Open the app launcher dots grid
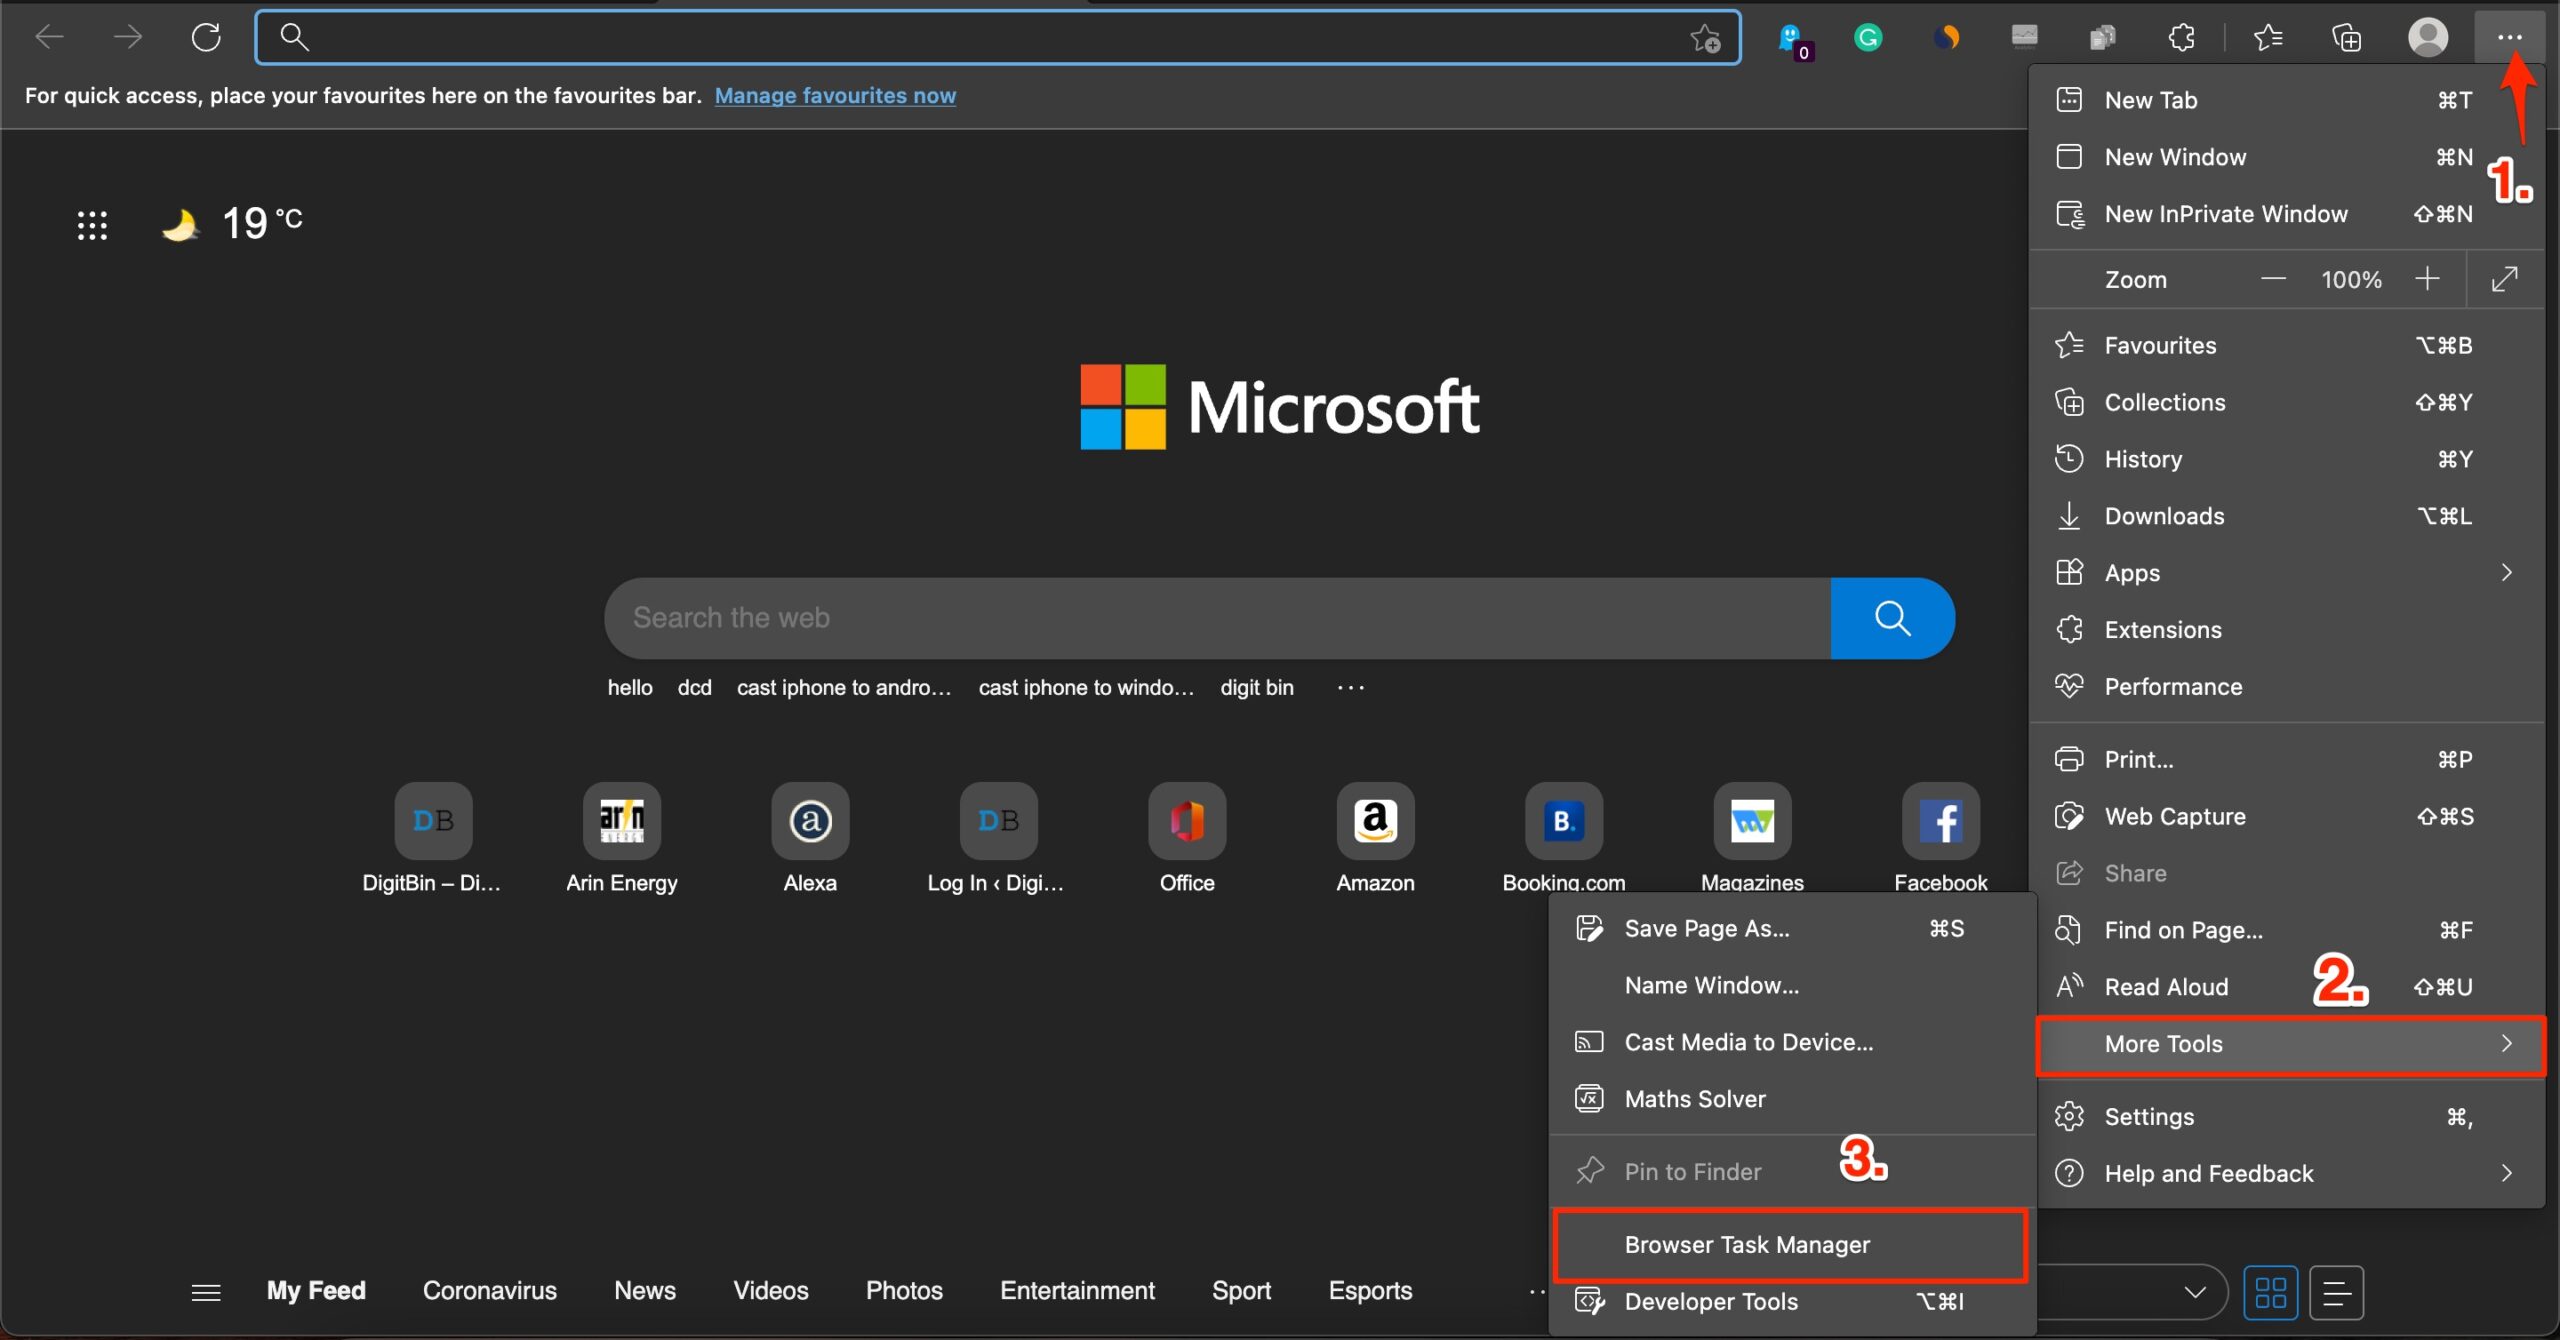Viewport: 2560px width, 1340px height. click(x=92, y=225)
